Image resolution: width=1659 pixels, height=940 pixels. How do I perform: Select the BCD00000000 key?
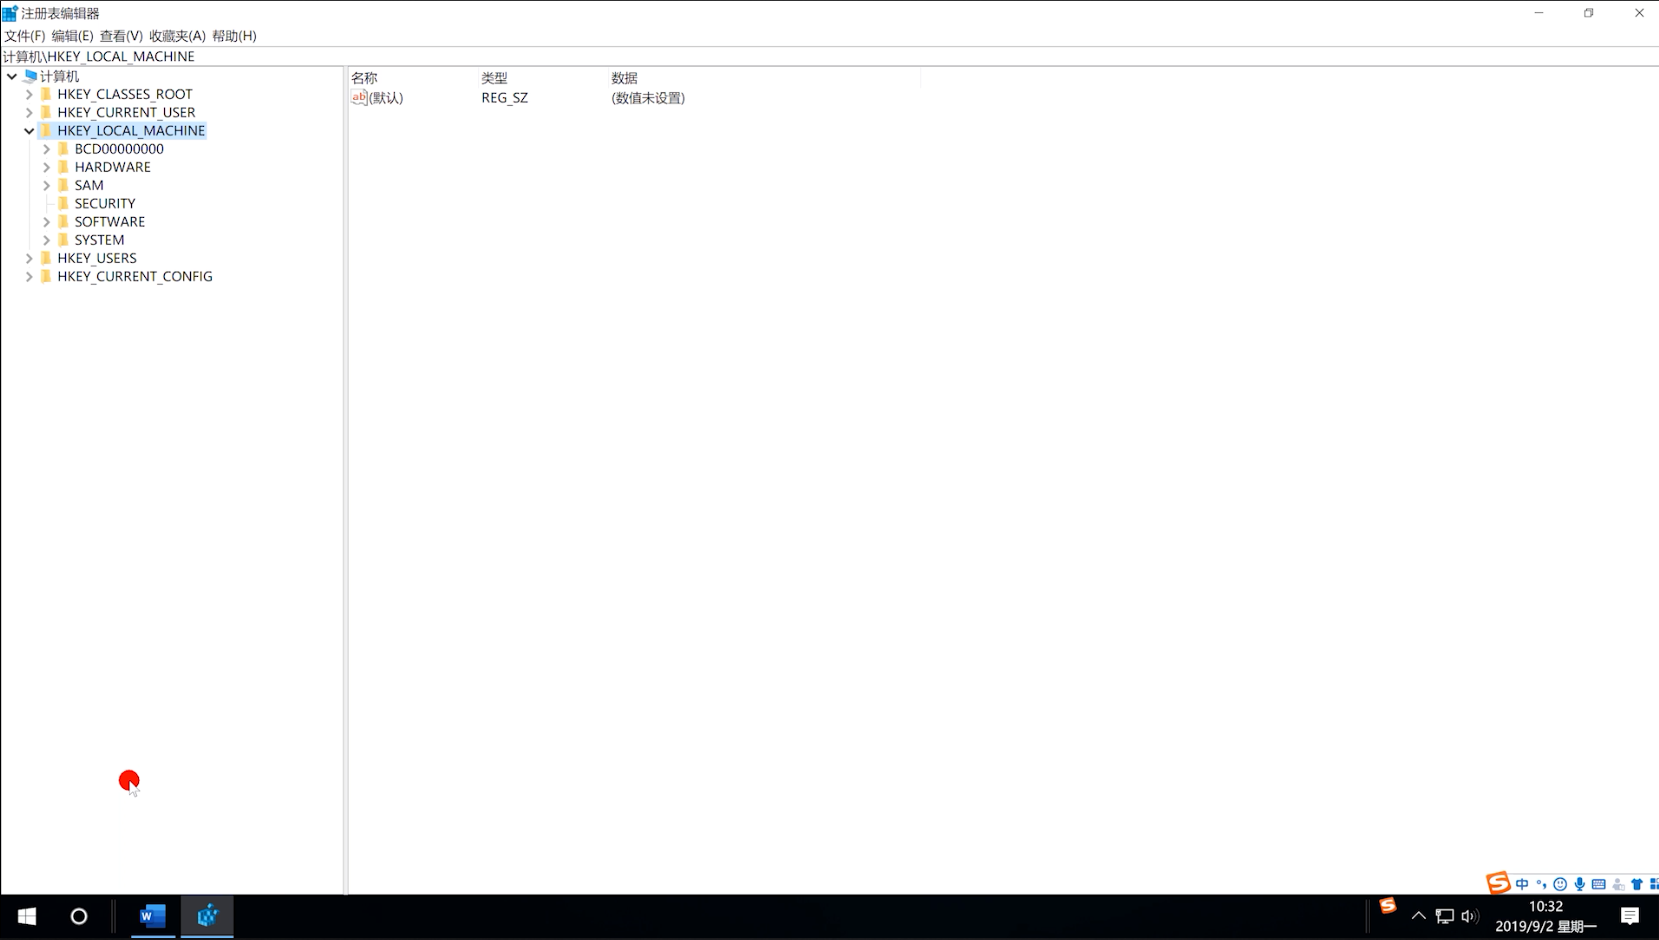[119, 149]
